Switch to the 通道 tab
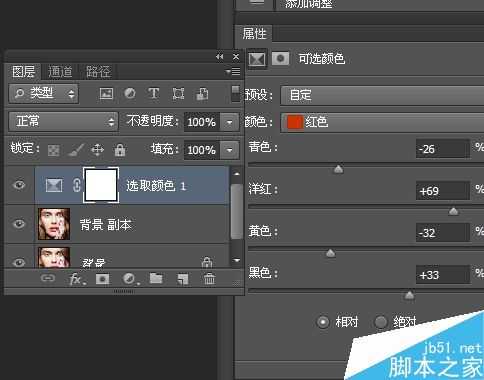The height and width of the screenshot is (380, 484). 60,72
